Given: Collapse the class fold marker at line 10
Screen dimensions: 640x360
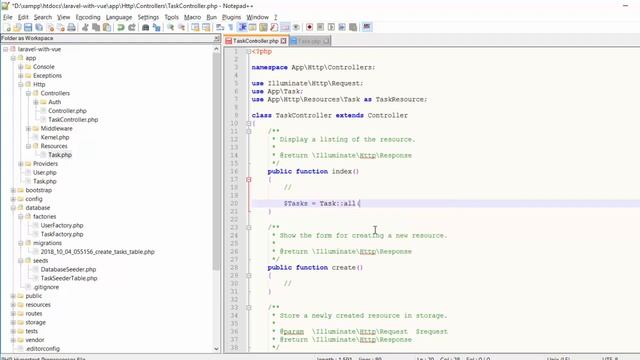Looking at the screenshot, I should tap(249, 123).
